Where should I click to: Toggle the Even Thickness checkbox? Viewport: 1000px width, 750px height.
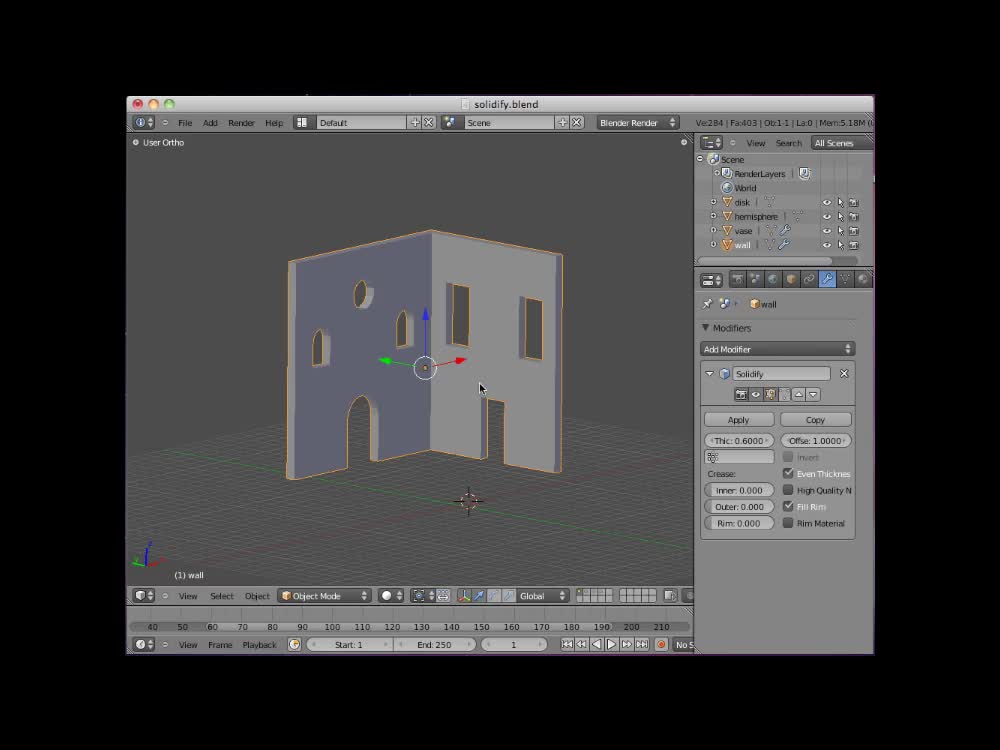(789, 473)
